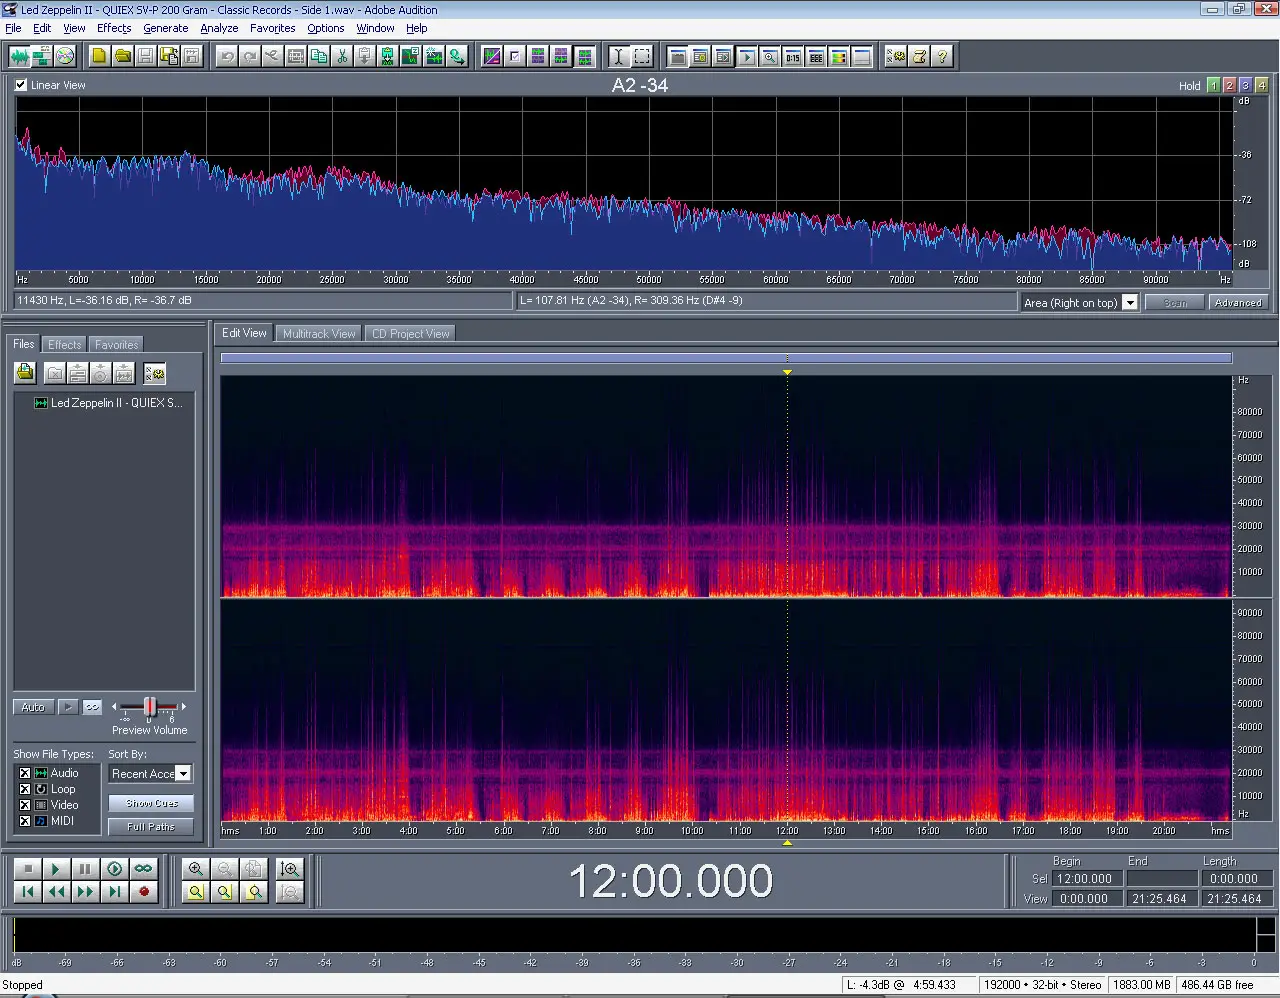Click Zoom In Horizontally magnifier icon
The width and height of the screenshot is (1280, 998).
click(196, 869)
